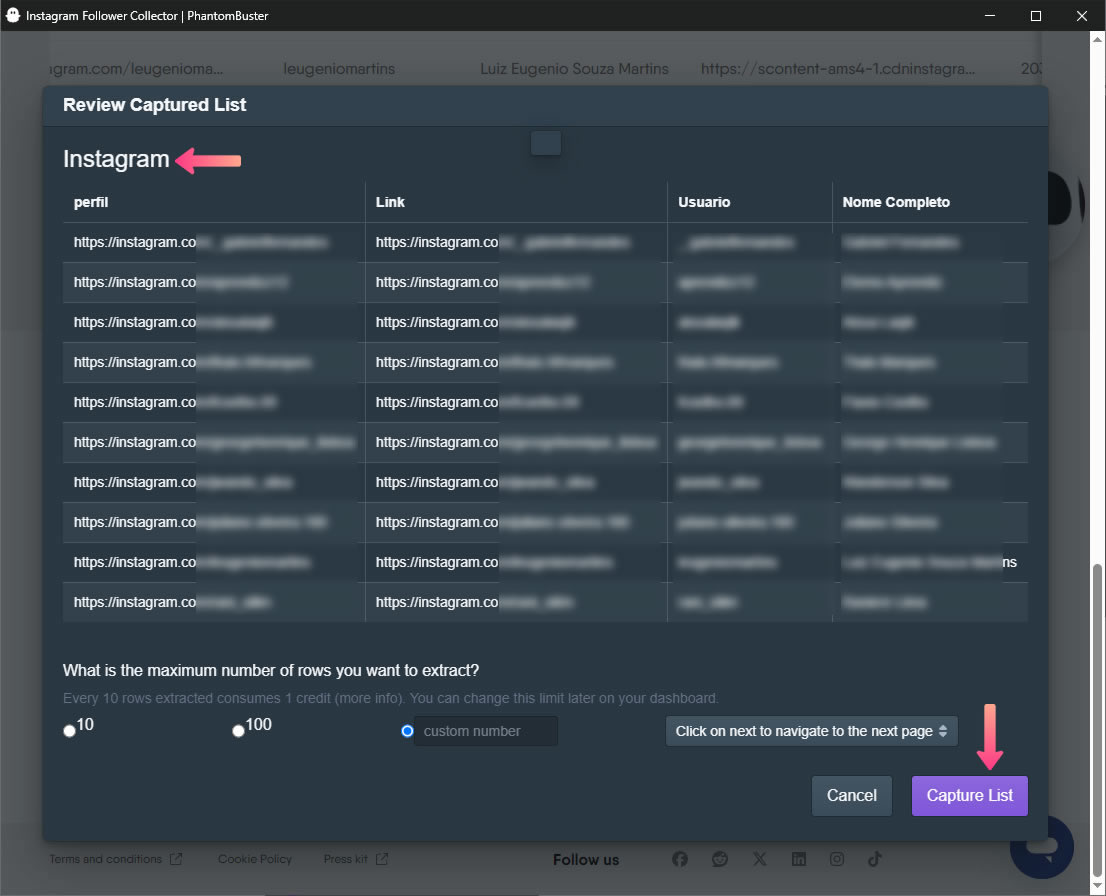Select the custom number radio option

pyautogui.click(x=407, y=731)
